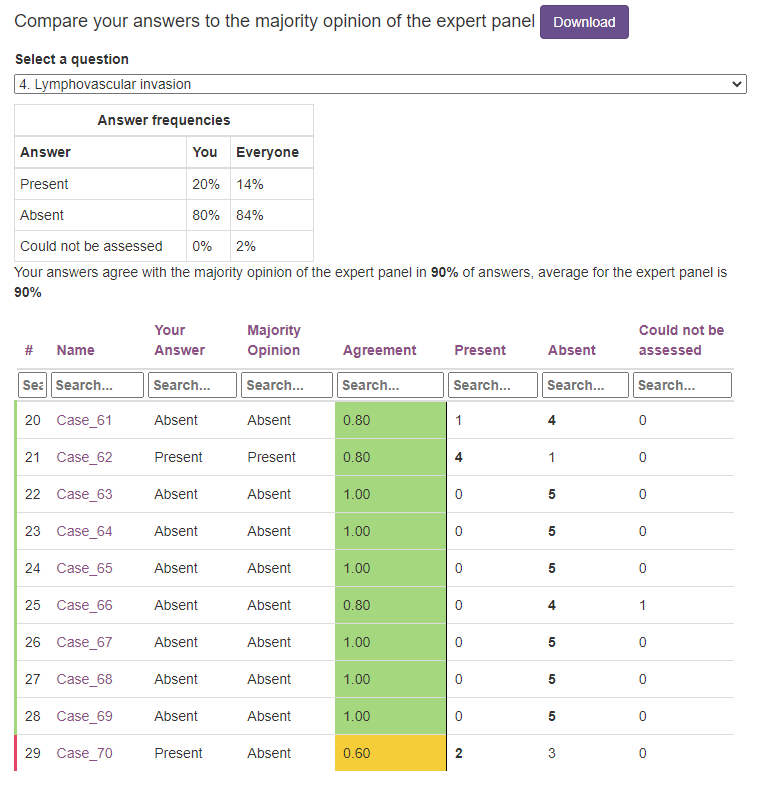This screenshot has height=787, width=759.
Task: Open the Case_62 link
Action: pos(84,457)
